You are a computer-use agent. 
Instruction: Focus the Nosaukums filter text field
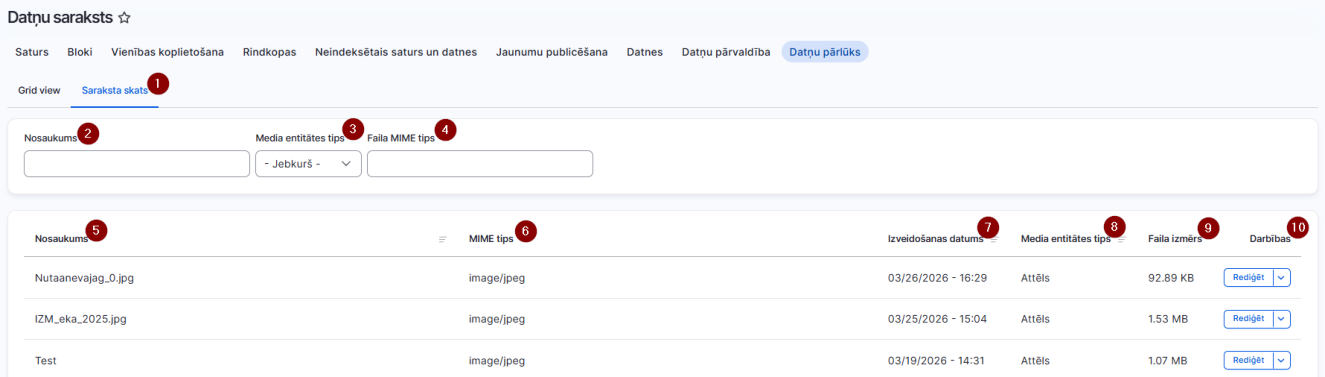(137, 164)
